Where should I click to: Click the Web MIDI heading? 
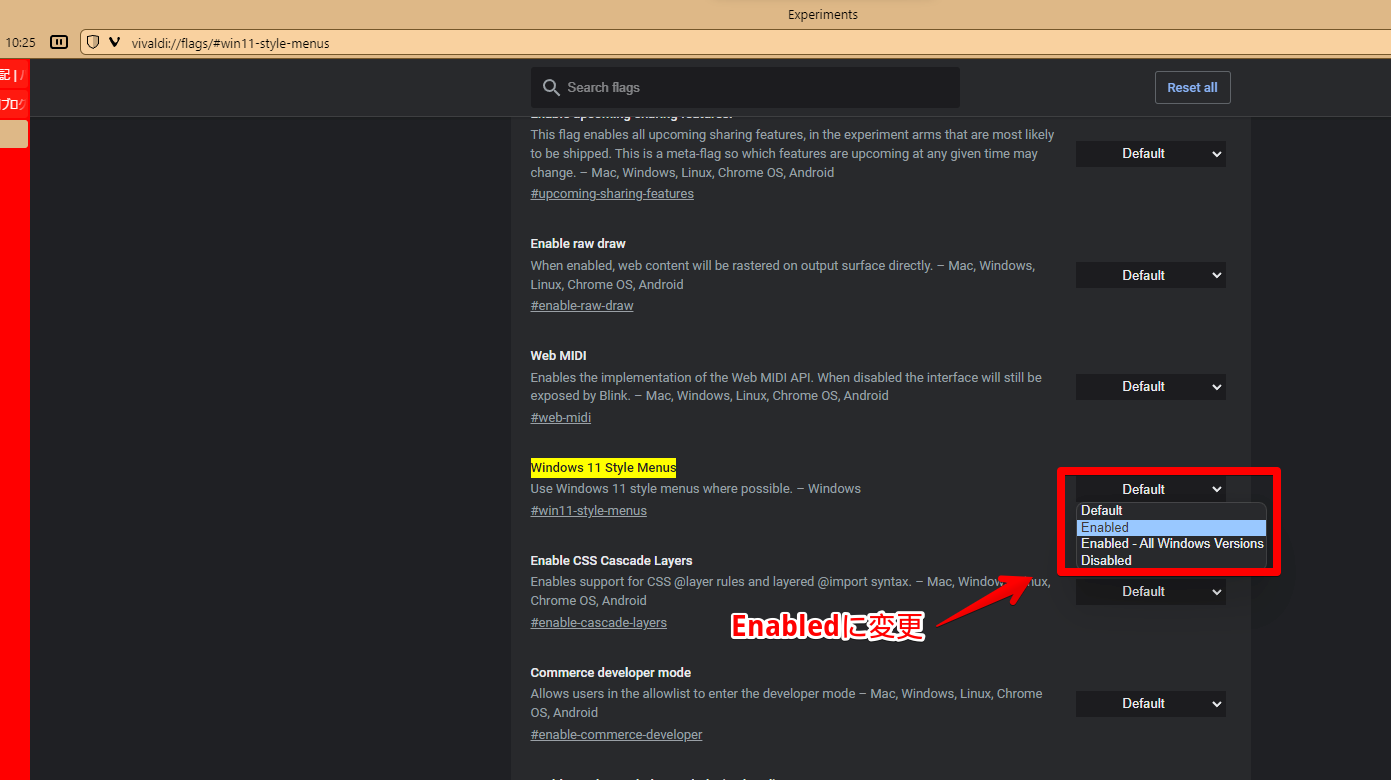coord(559,356)
